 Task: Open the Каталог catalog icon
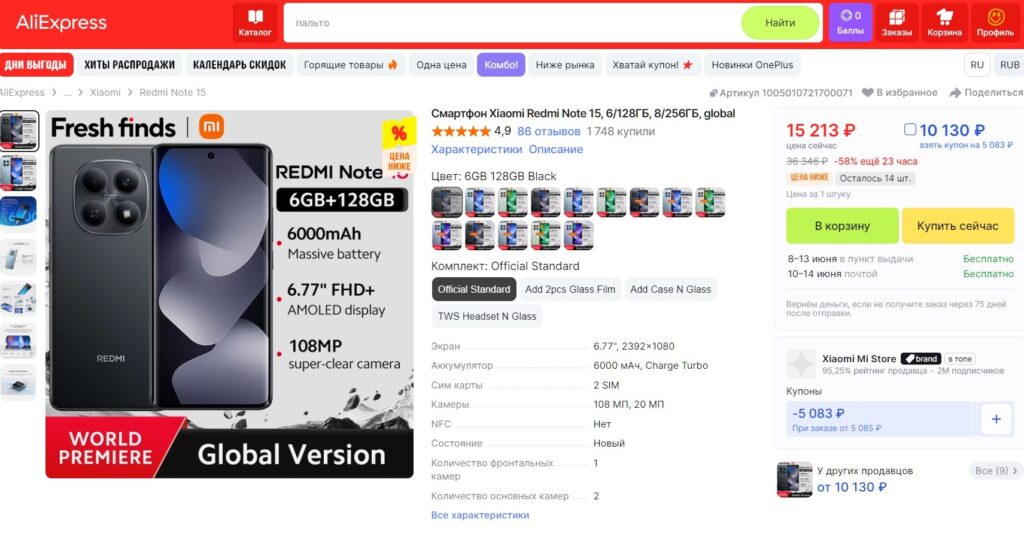tap(255, 23)
